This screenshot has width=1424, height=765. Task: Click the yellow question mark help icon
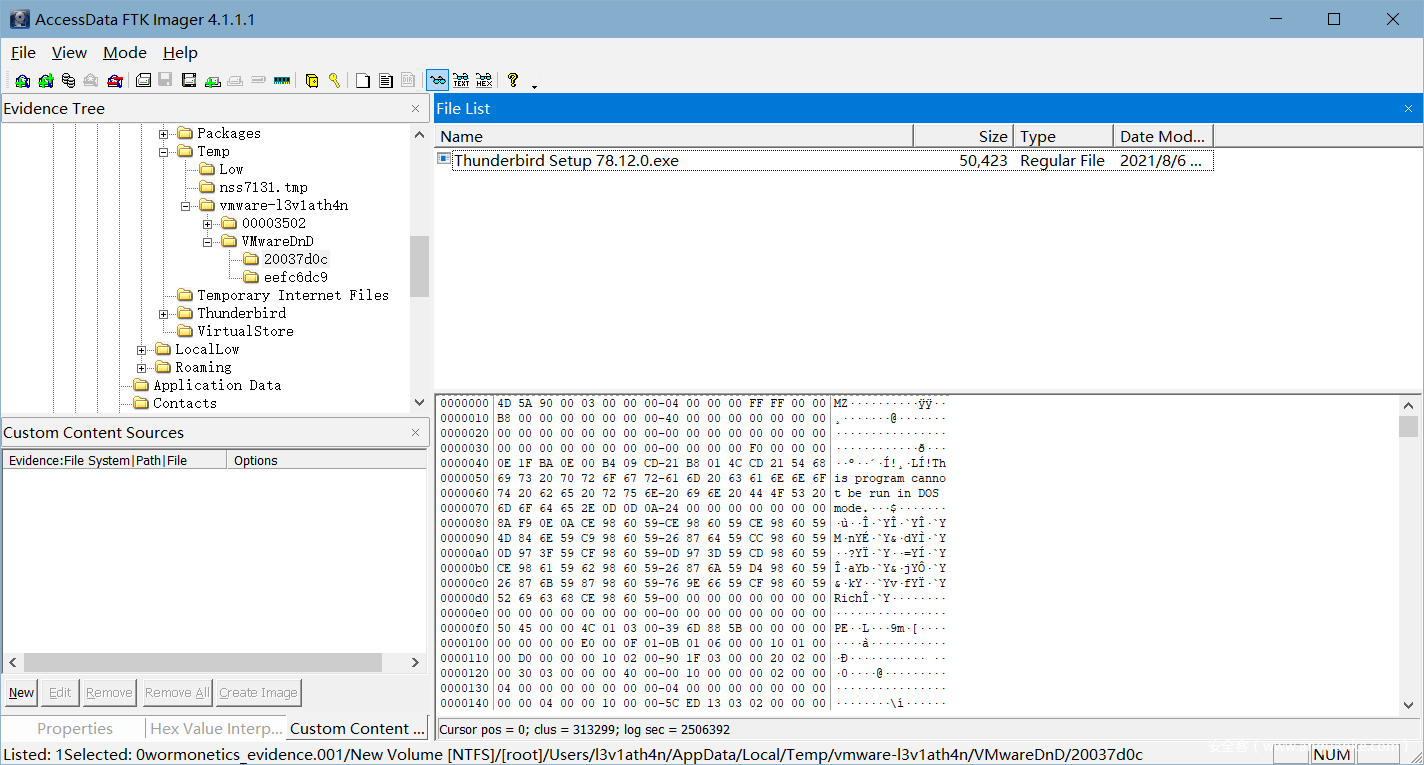click(x=513, y=81)
